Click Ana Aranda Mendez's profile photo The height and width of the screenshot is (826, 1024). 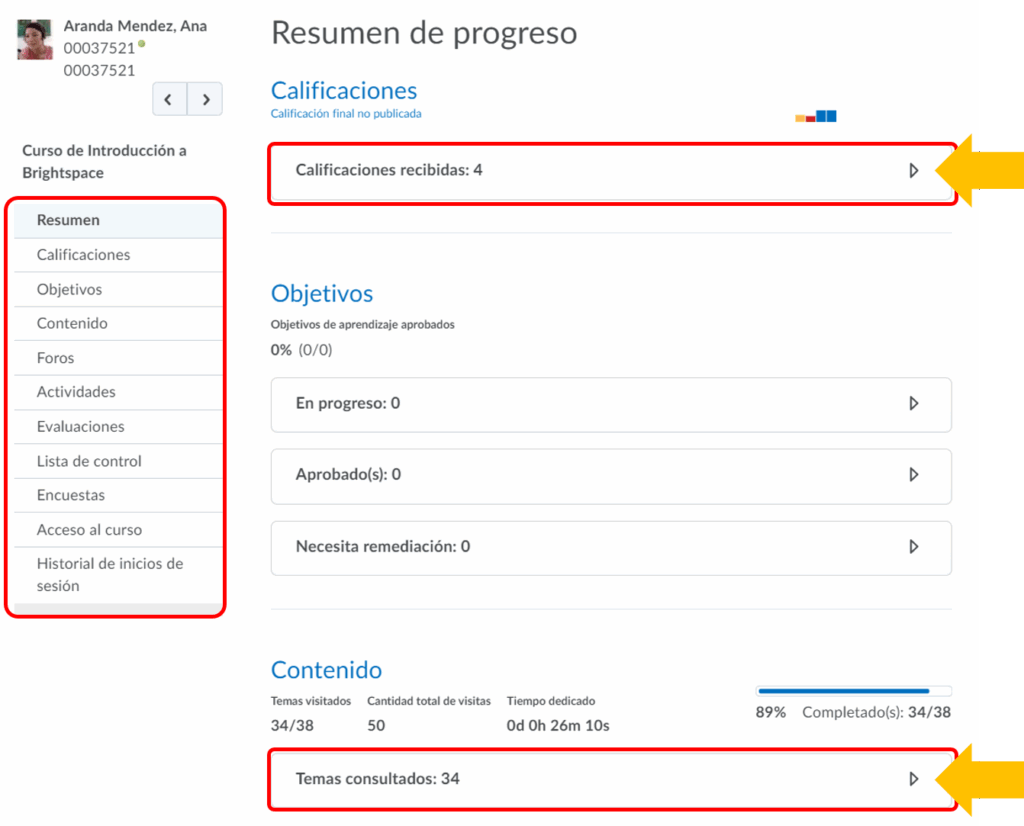35,41
